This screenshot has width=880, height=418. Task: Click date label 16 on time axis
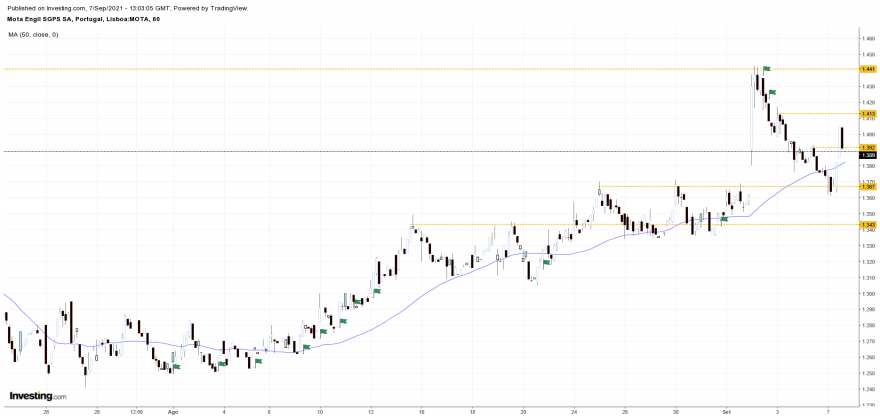click(x=421, y=411)
